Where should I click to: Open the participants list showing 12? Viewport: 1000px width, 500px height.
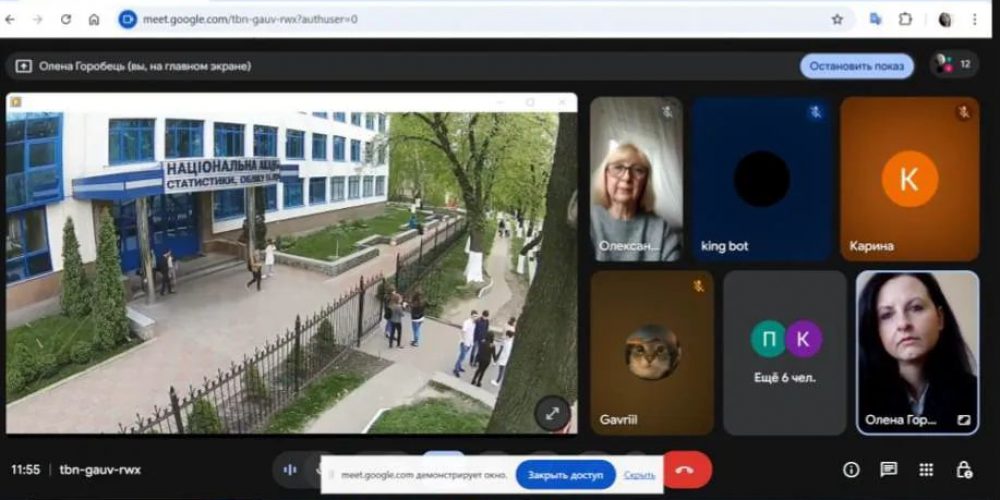pyautogui.click(x=953, y=65)
